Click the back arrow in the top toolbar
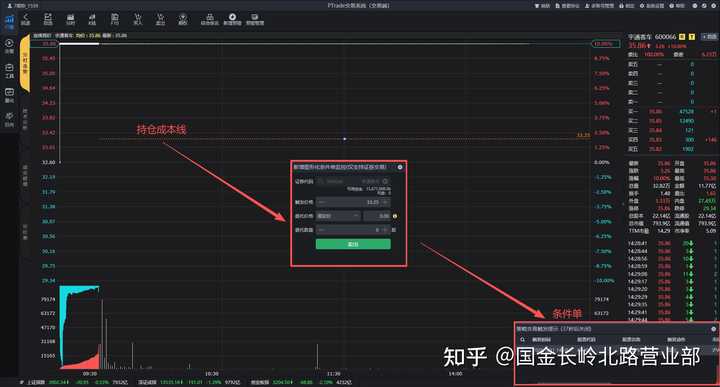Viewport: 720px width, 387px height. (x=26, y=17)
